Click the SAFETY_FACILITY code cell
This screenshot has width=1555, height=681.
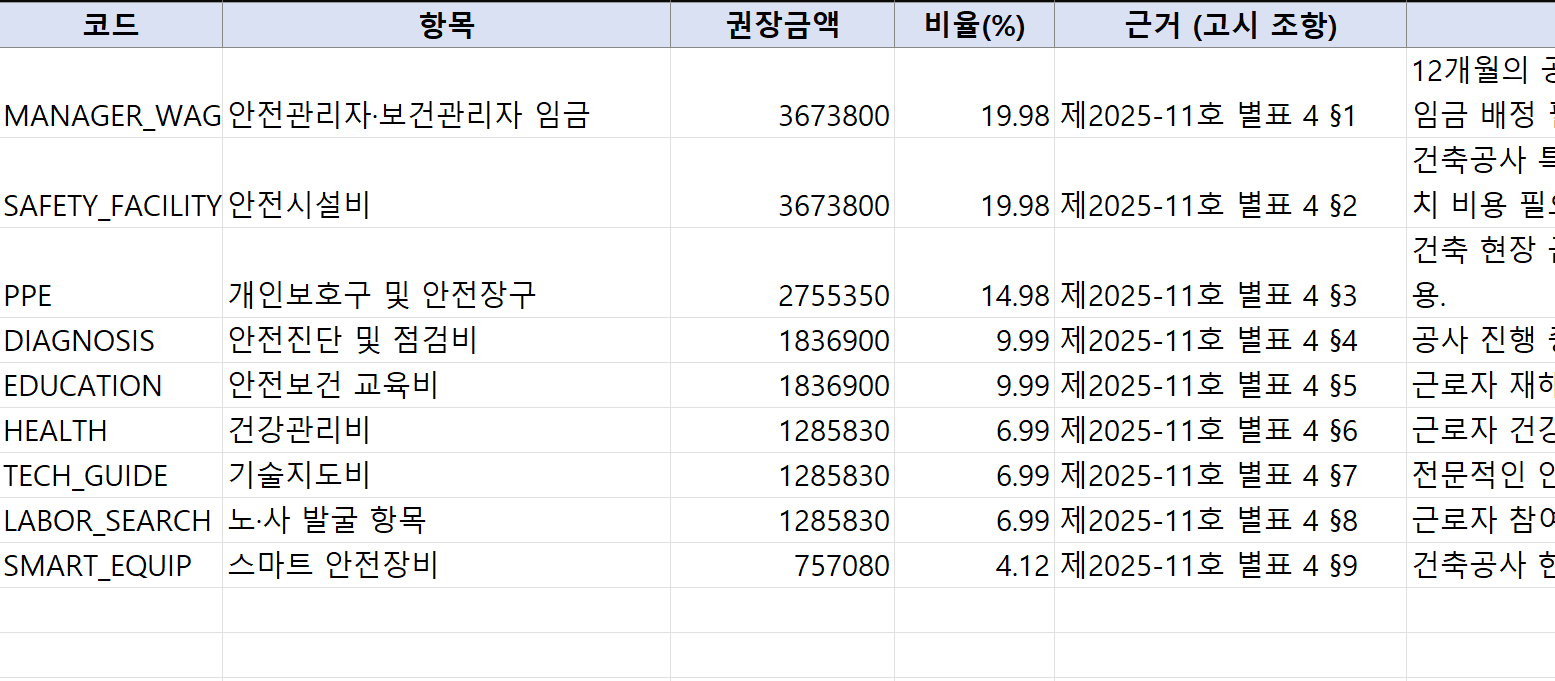(x=111, y=183)
